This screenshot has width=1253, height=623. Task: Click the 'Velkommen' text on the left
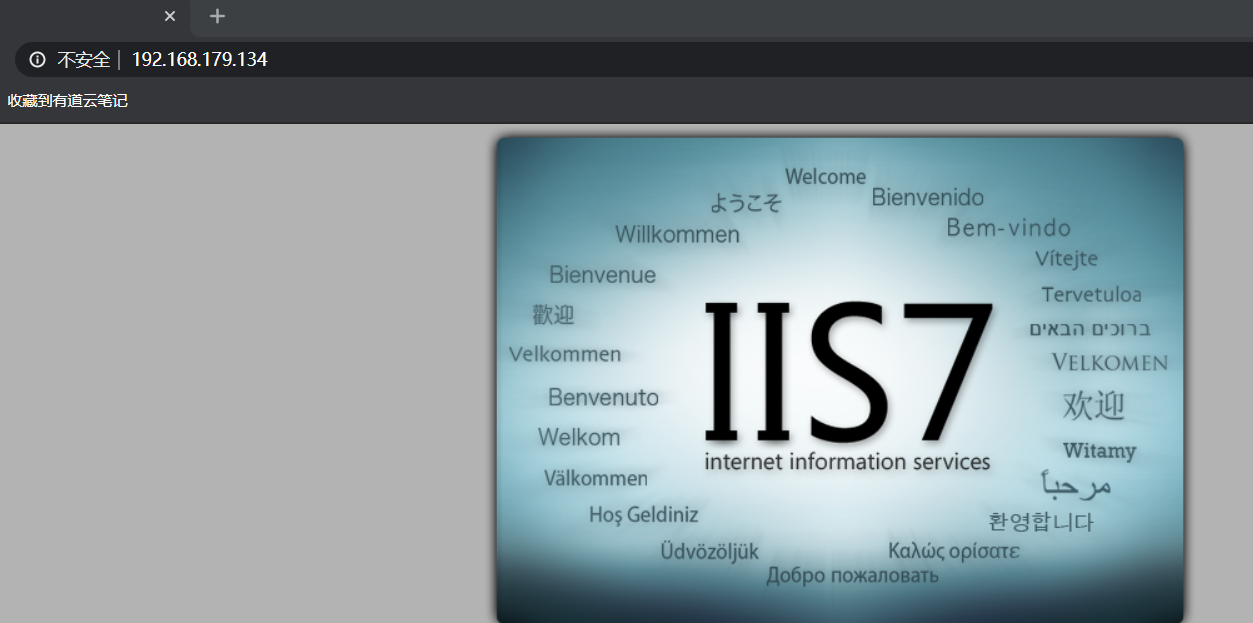[x=565, y=354]
